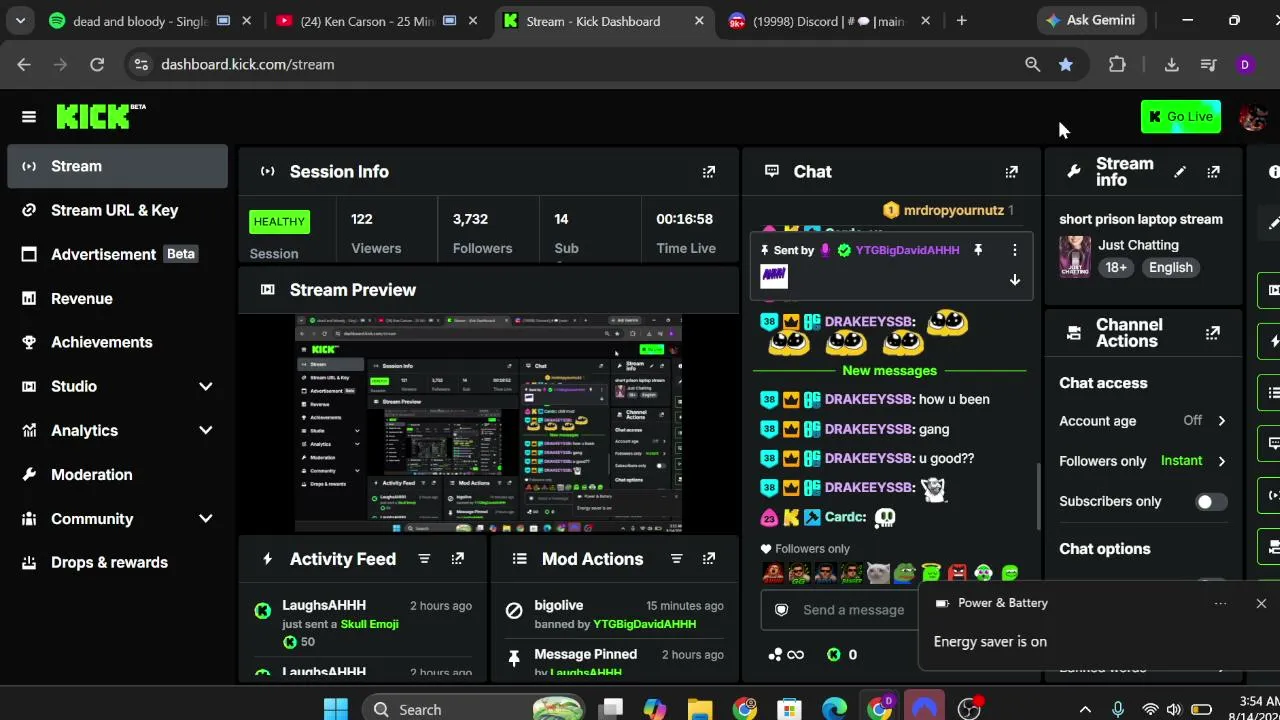Click the Go Live button
The image size is (1280, 720).
(1181, 117)
